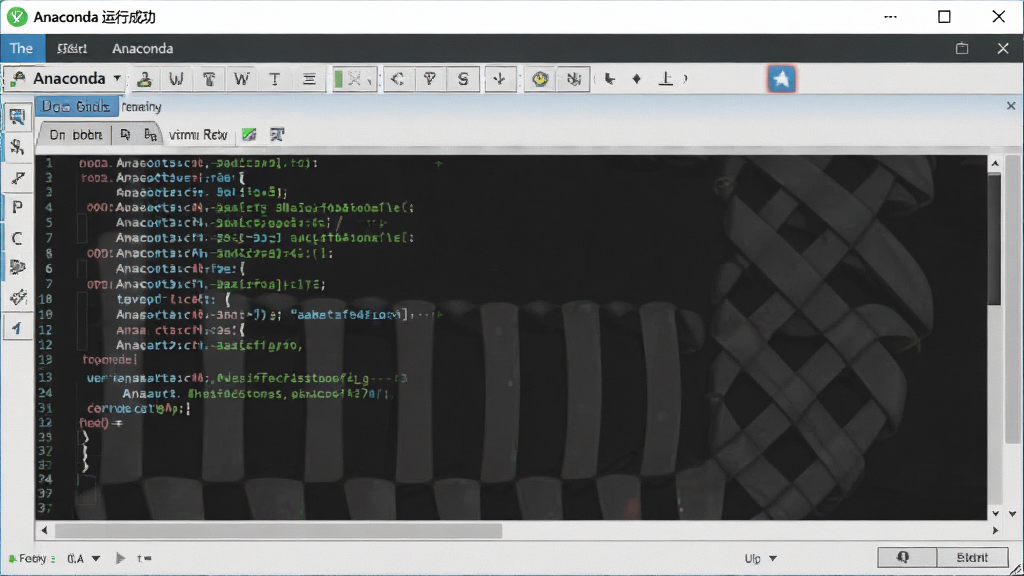
Task: Click the vertical scrollbar thumb
Action: click(x=995, y=239)
